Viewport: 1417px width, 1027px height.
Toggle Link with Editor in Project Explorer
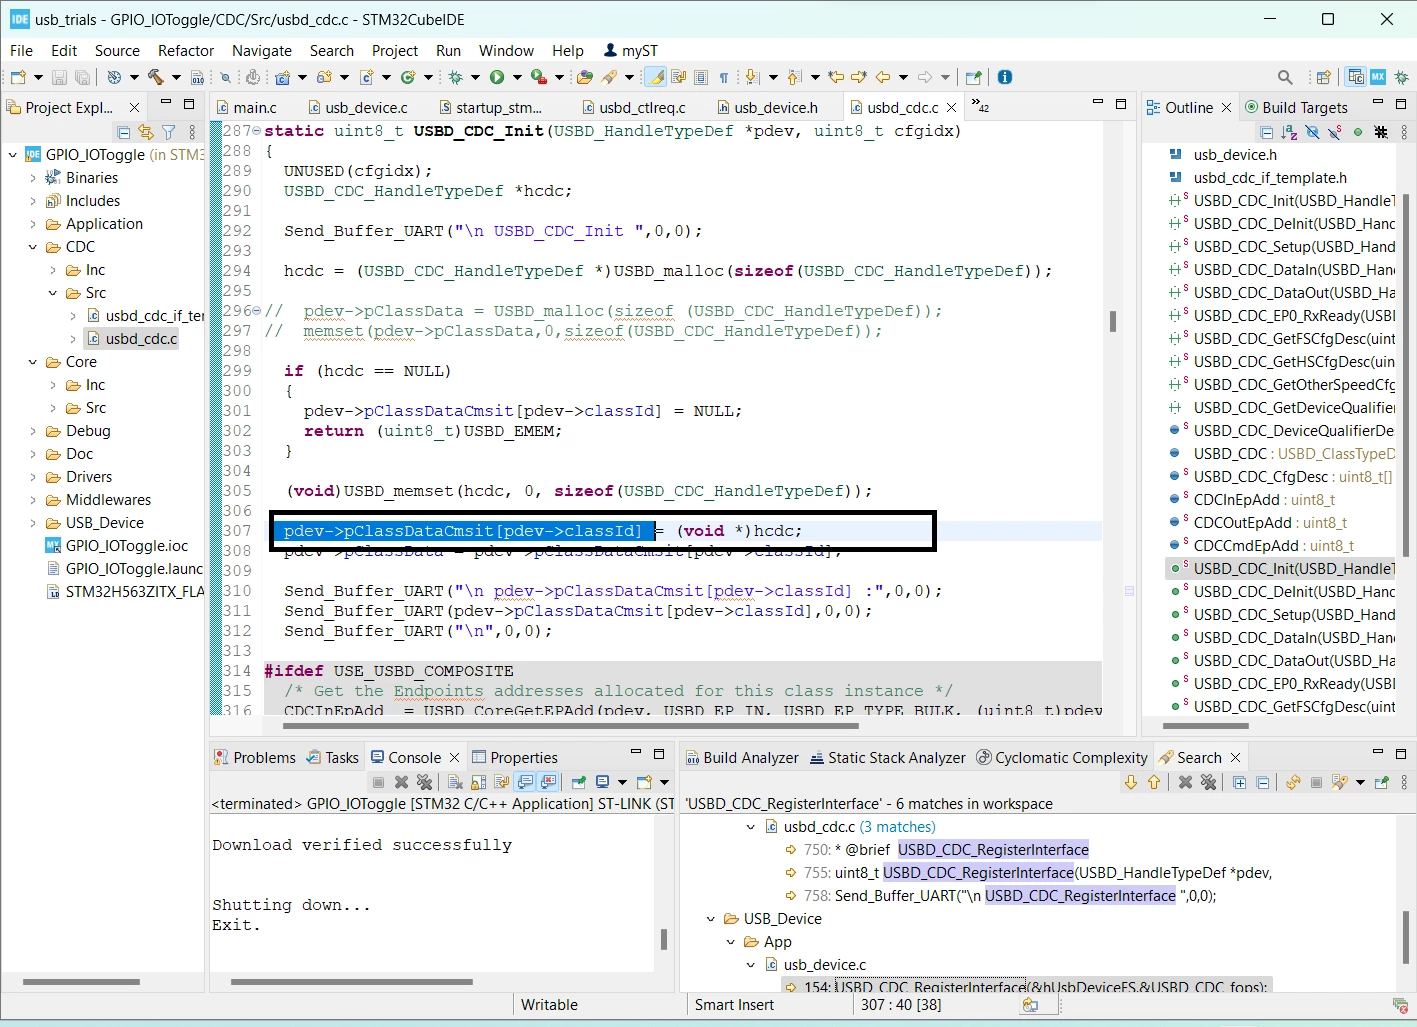click(x=146, y=132)
